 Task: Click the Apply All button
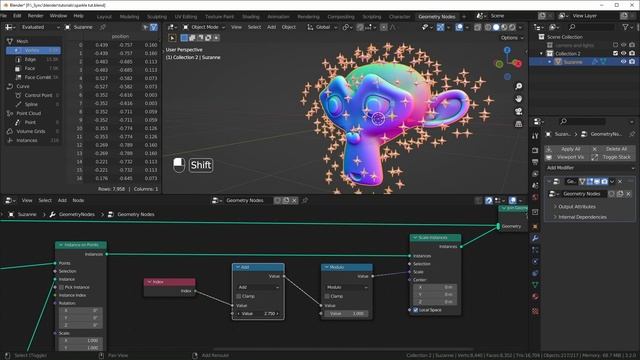point(567,149)
